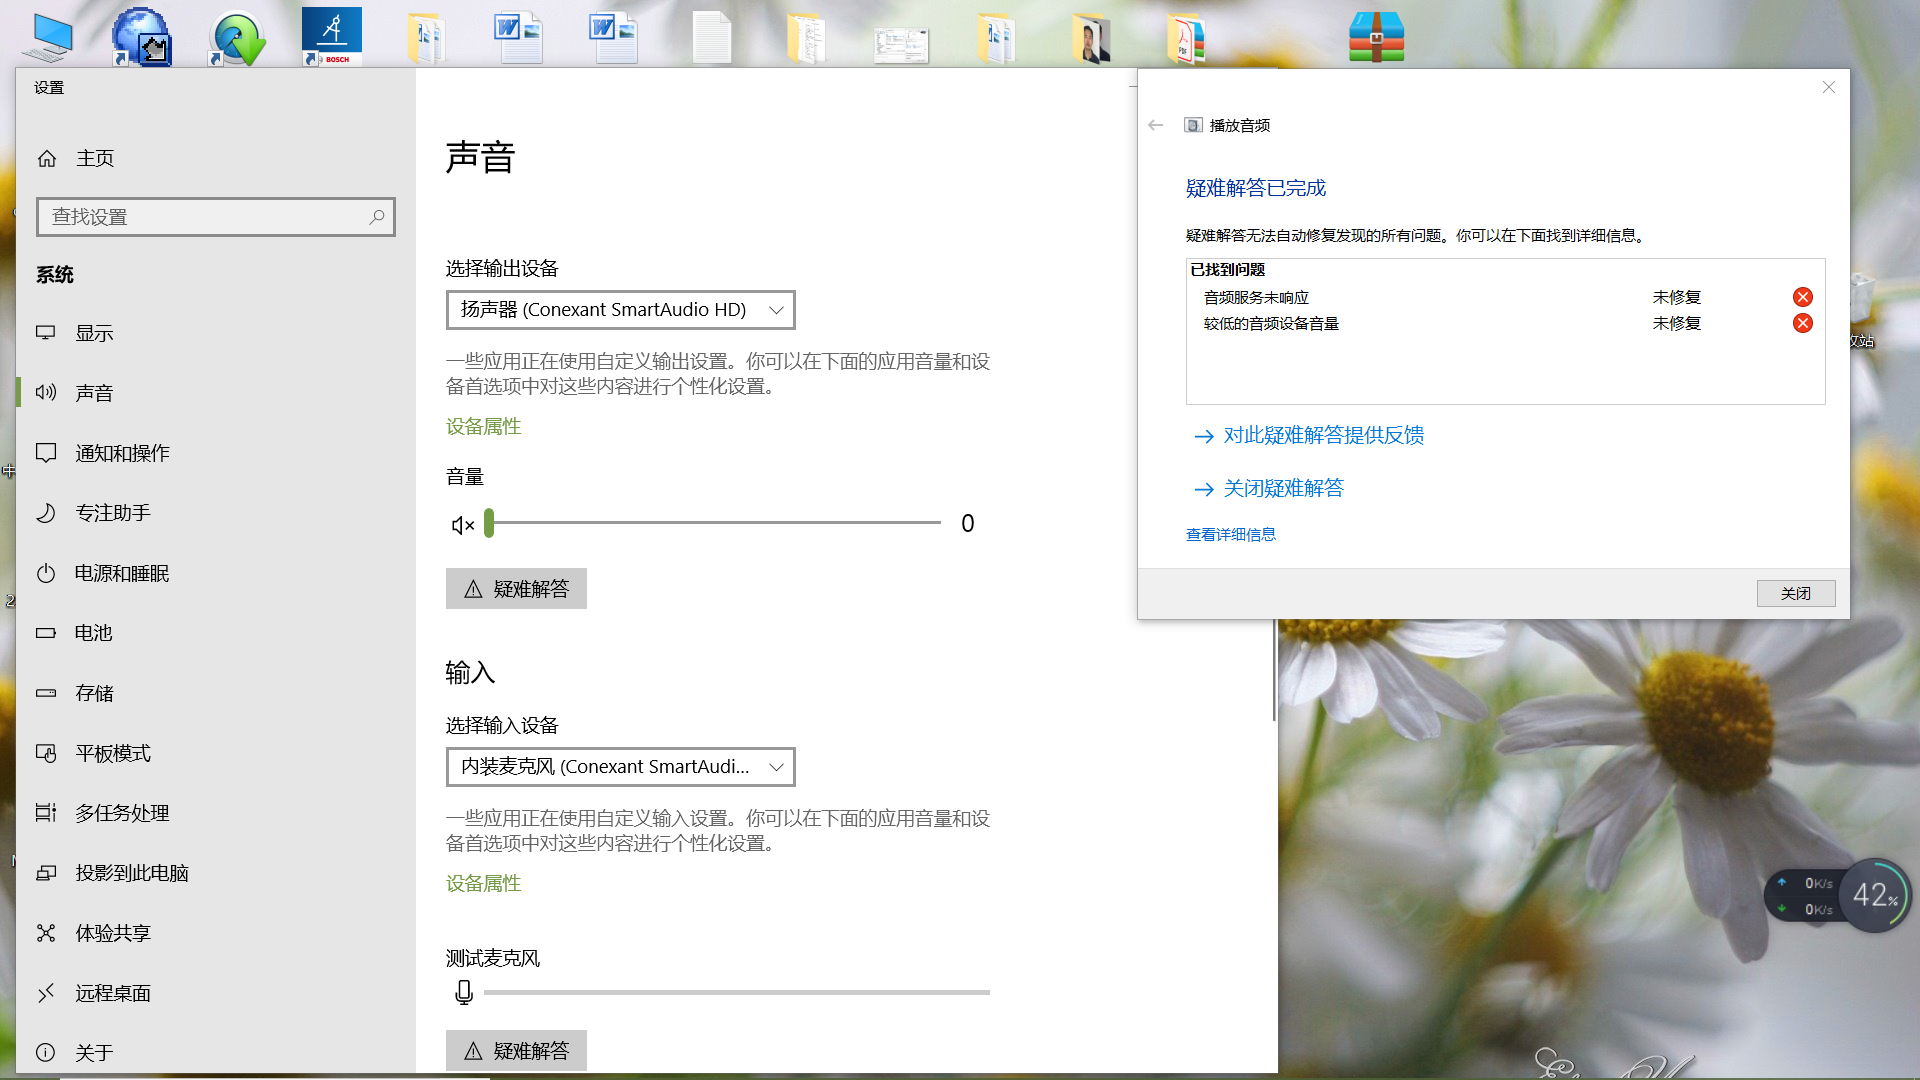Click the back arrow in troubleshooter
This screenshot has height=1080, width=1920.
tap(1156, 125)
